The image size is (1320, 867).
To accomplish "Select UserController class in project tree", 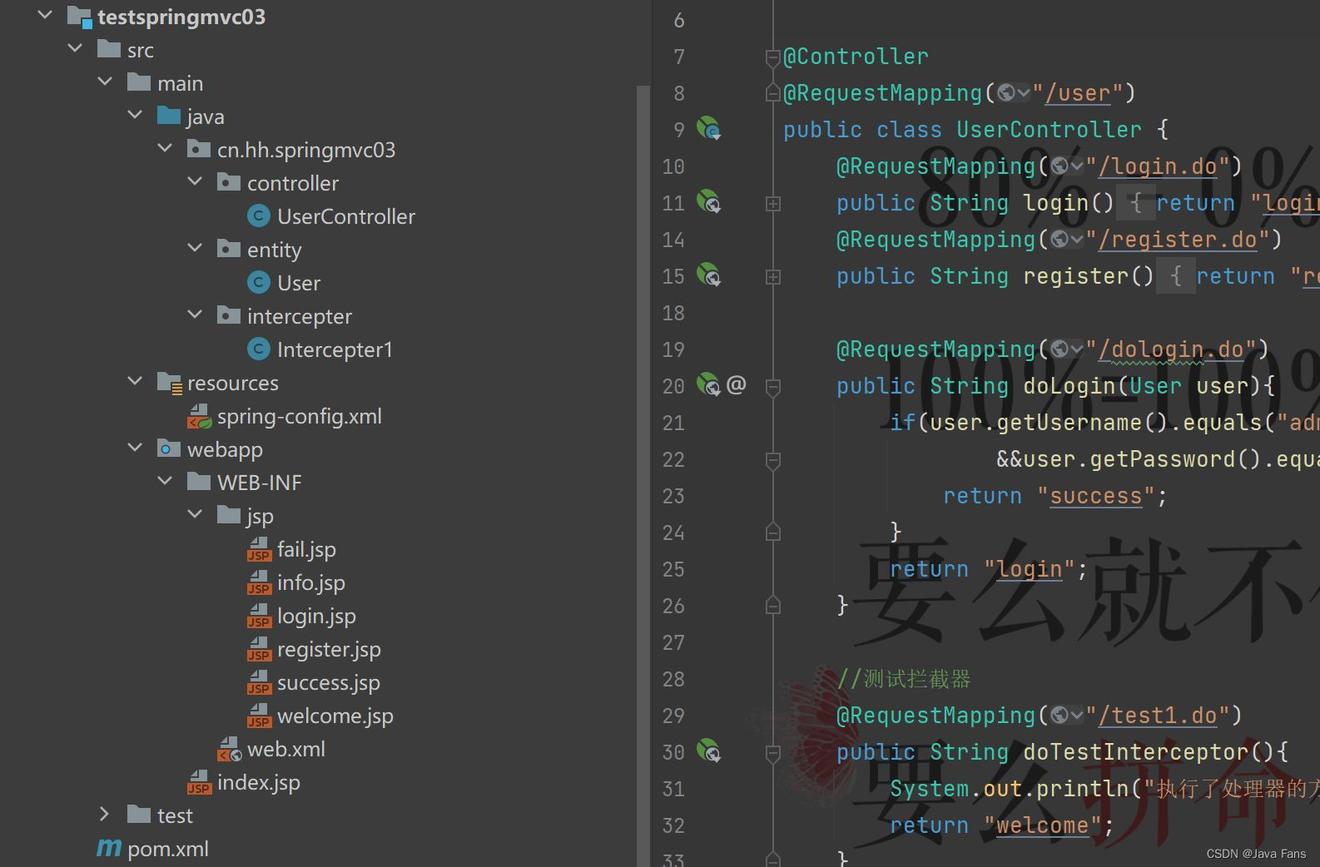I will 345,216.
